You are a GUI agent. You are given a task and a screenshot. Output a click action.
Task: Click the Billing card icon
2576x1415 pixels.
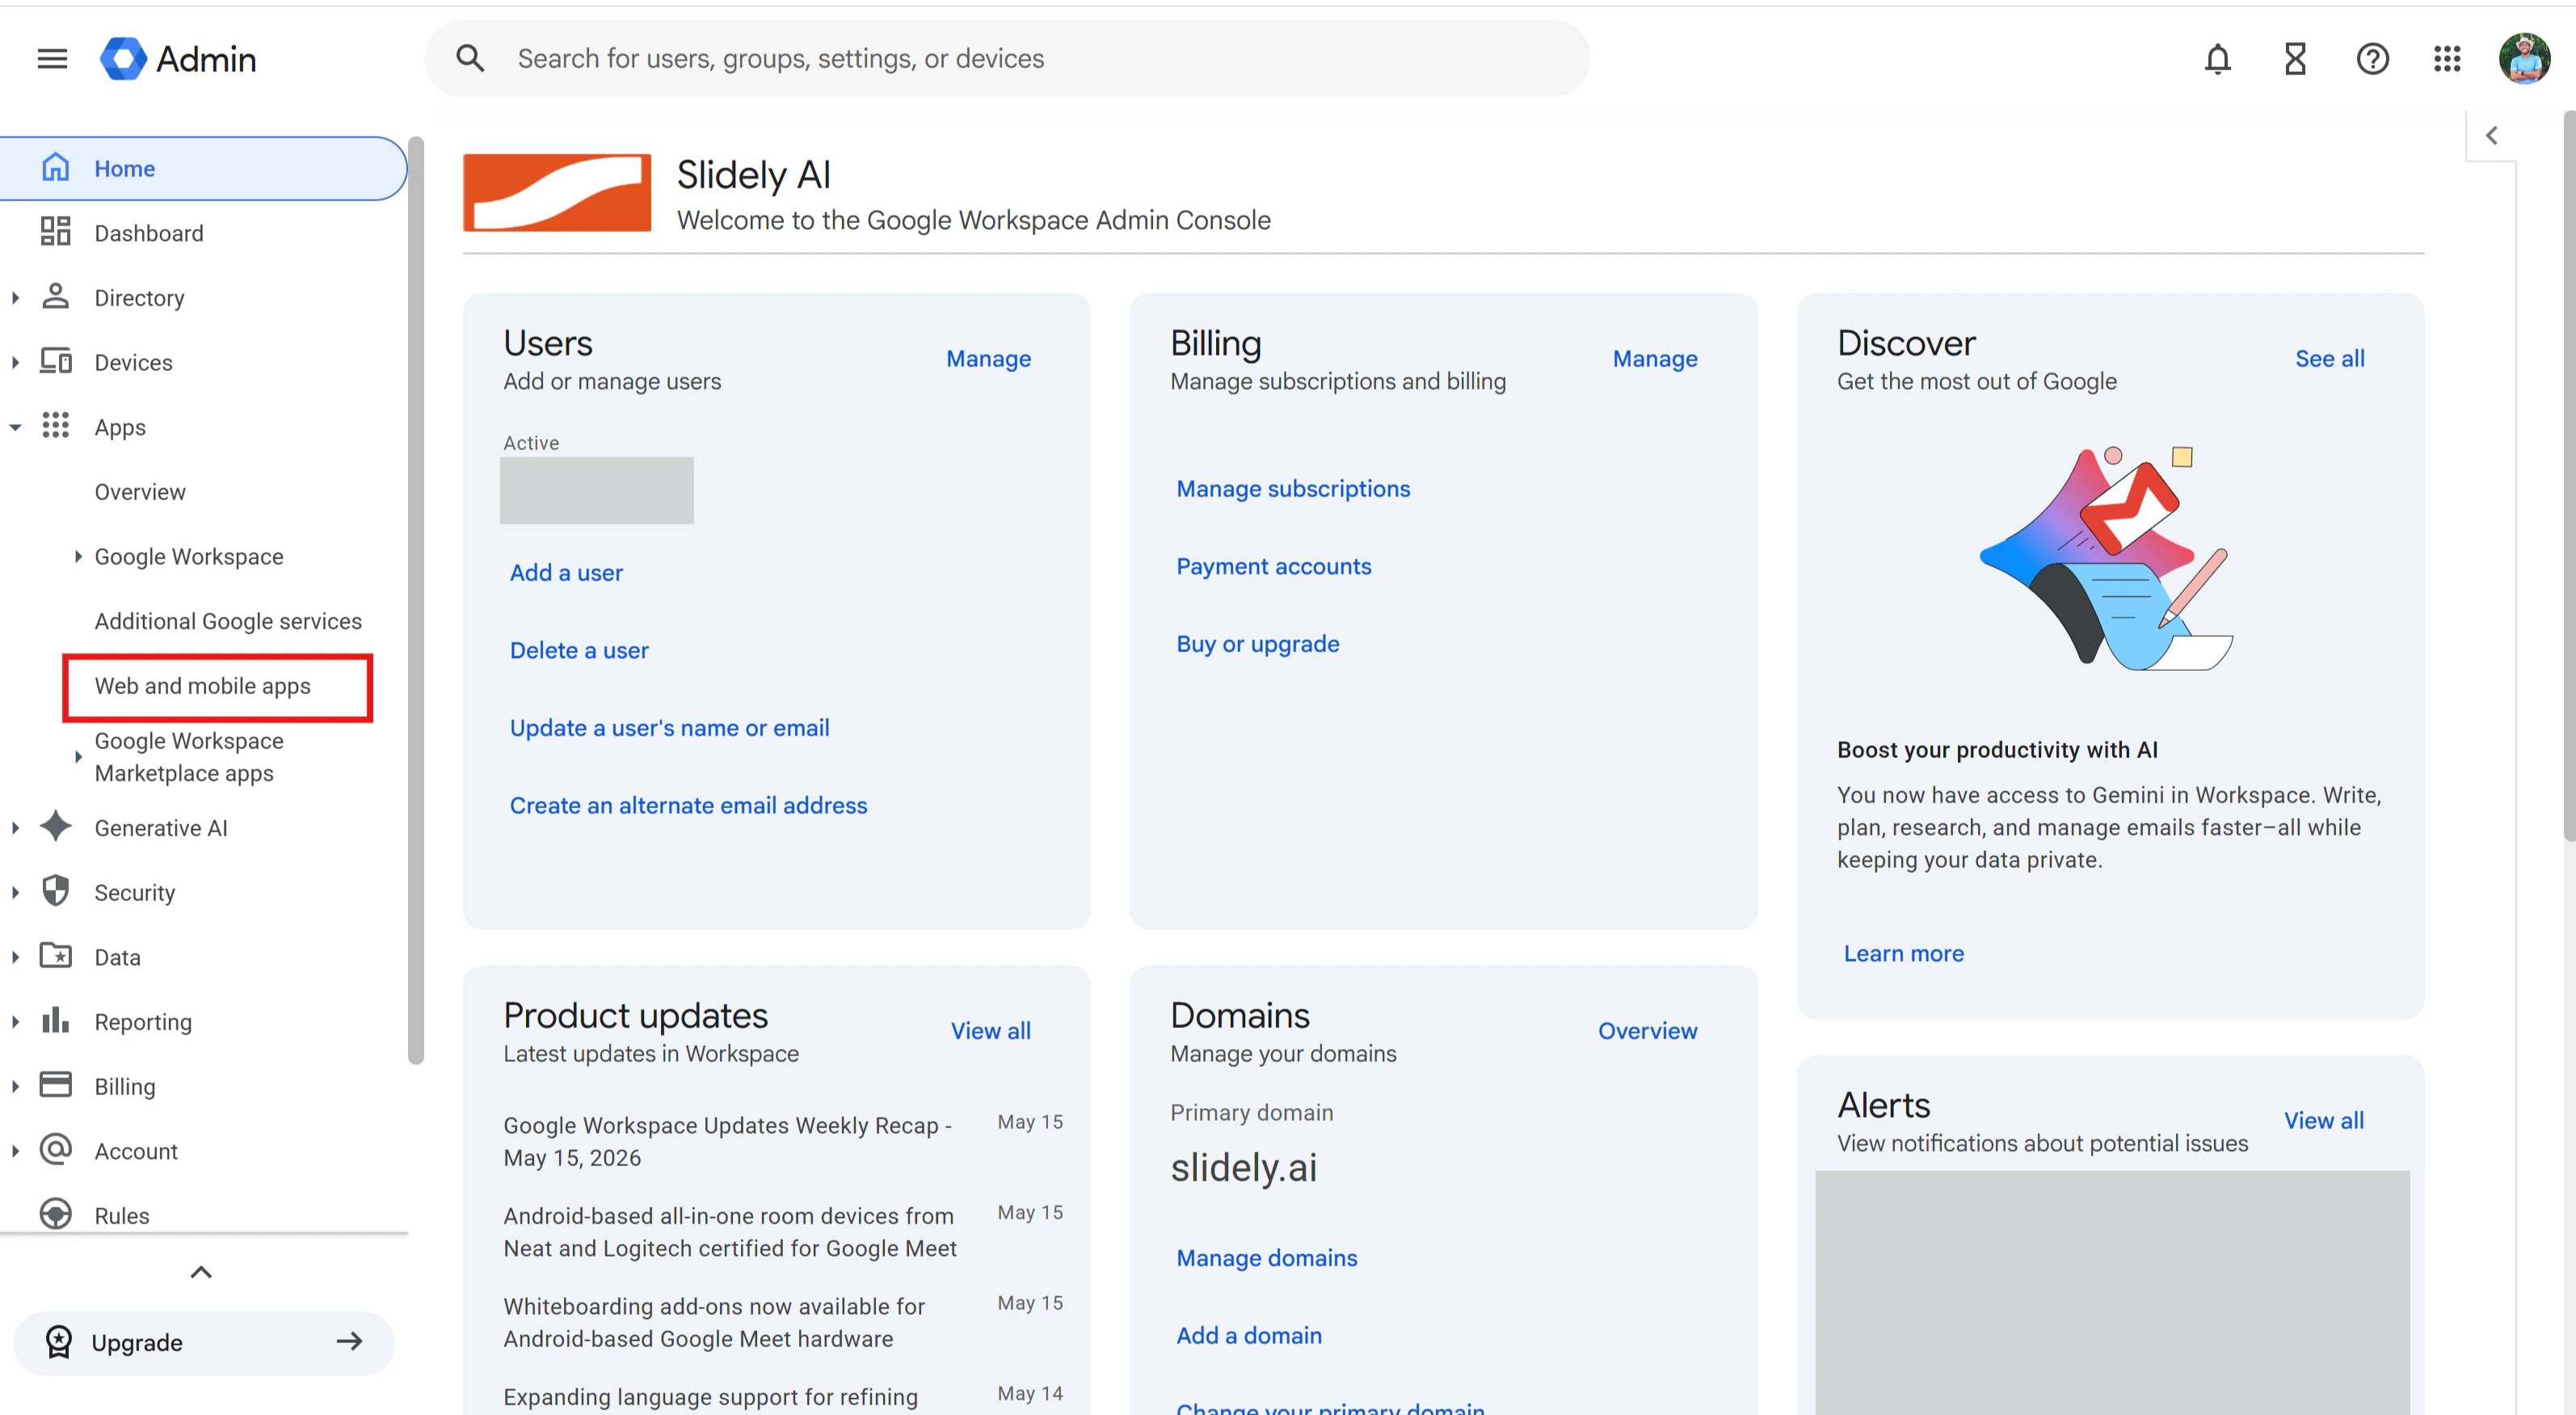pos(56,1085)
